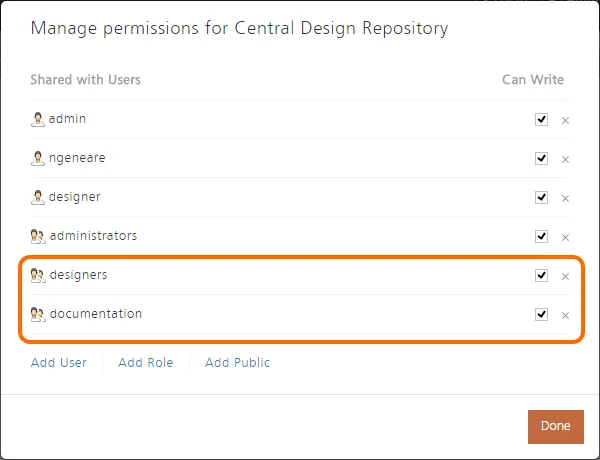Click the designers role group icon
The width and height of the screenshot is (600, 460).
point(38,276)
